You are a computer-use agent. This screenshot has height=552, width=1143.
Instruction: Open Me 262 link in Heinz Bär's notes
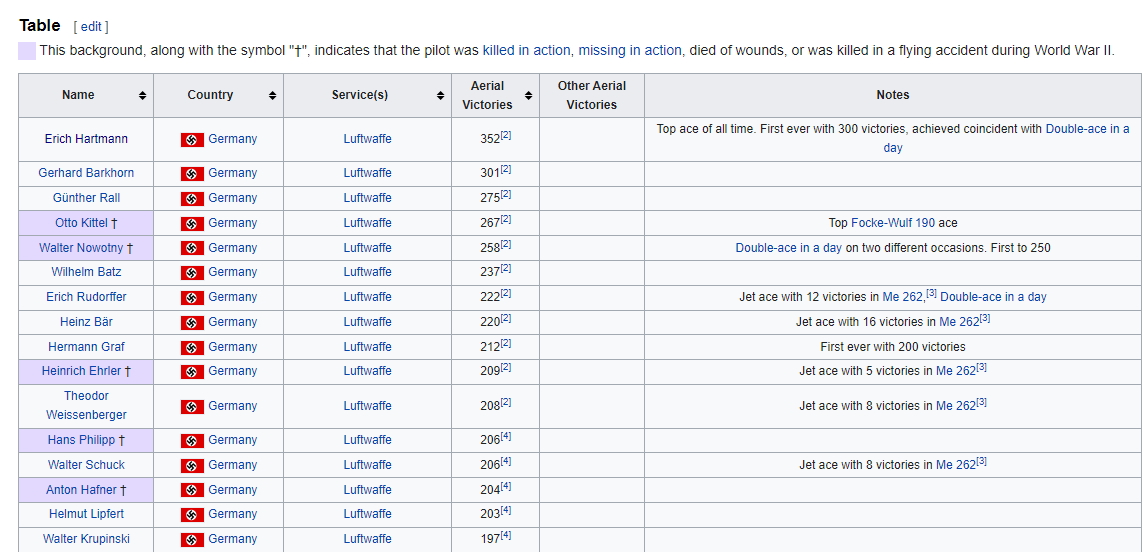958,322
